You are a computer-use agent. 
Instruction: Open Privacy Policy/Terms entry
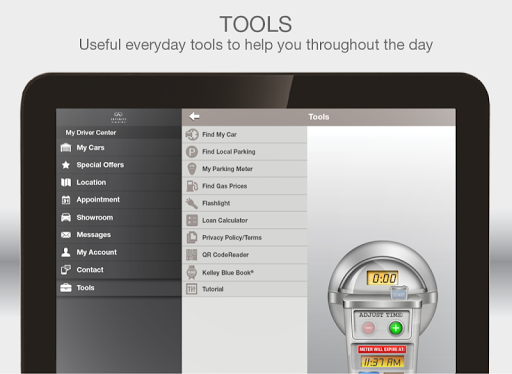pos(244,237)
